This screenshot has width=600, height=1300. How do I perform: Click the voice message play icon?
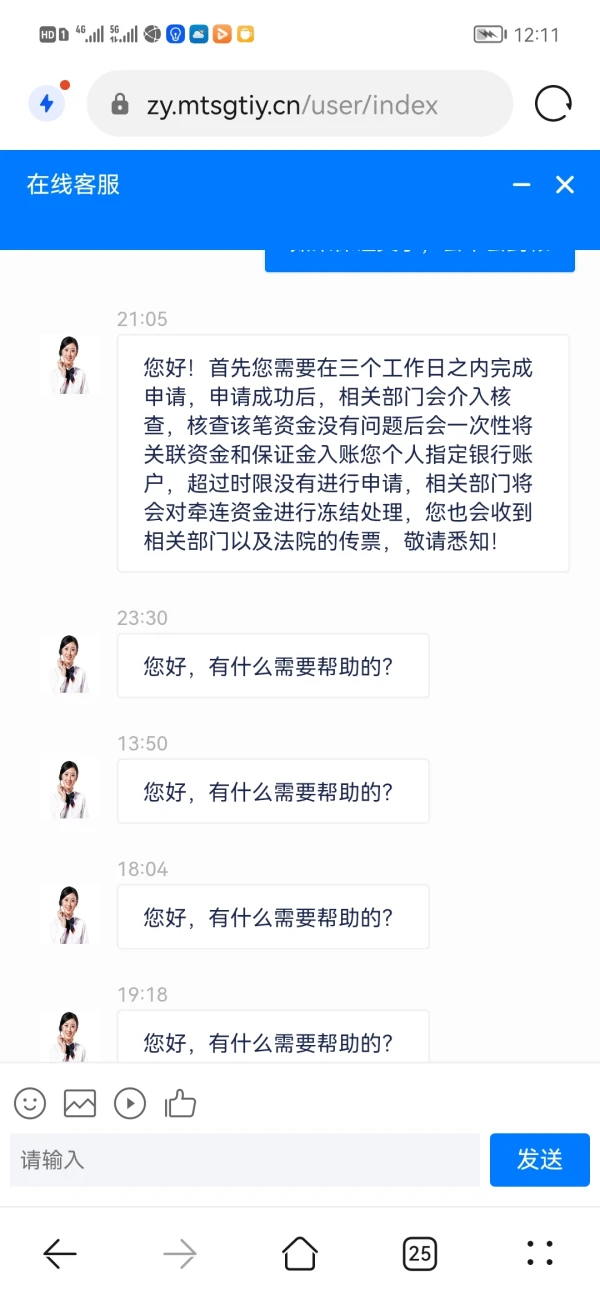coord(129,1103)
